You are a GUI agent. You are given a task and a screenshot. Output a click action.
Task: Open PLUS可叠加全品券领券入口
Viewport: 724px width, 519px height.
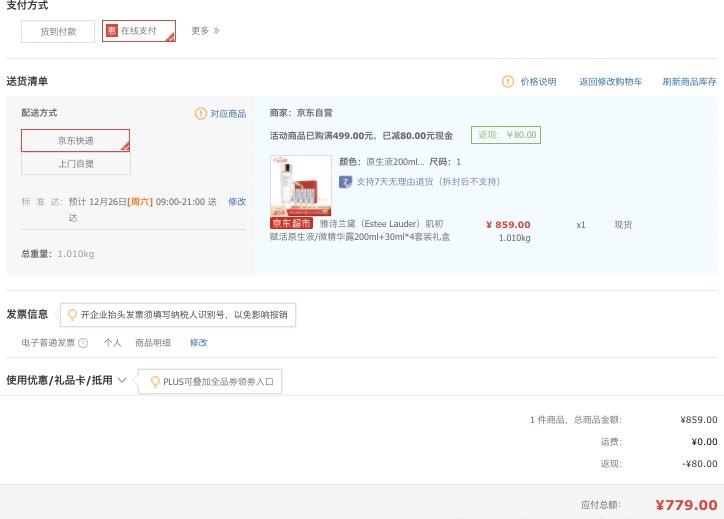tap(218, 382)
